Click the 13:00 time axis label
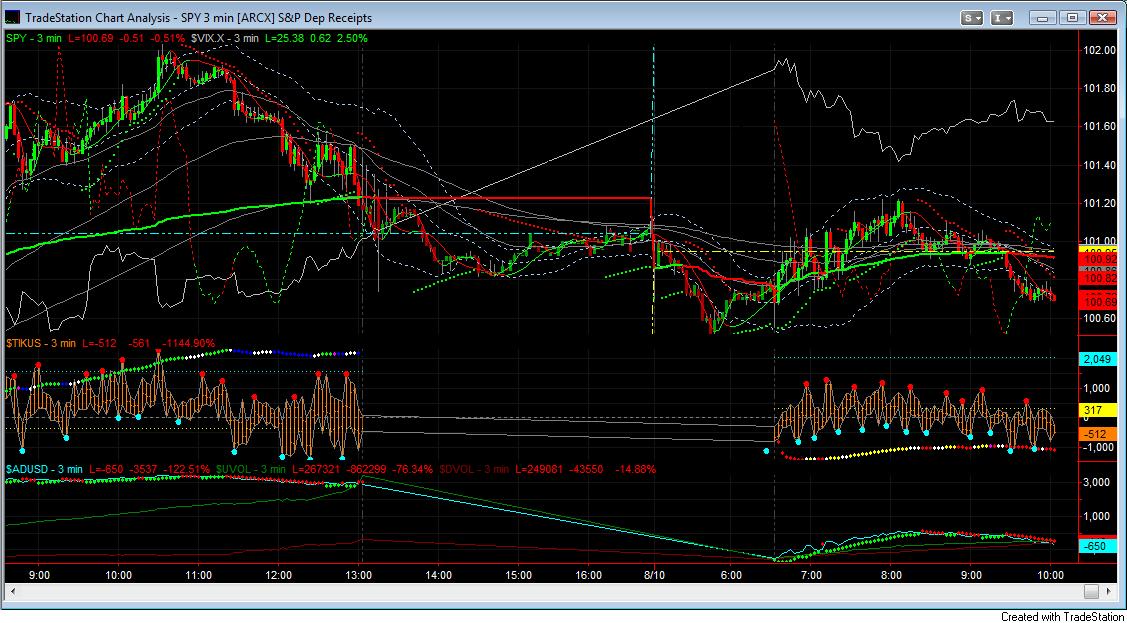 (x=359, y=574)
